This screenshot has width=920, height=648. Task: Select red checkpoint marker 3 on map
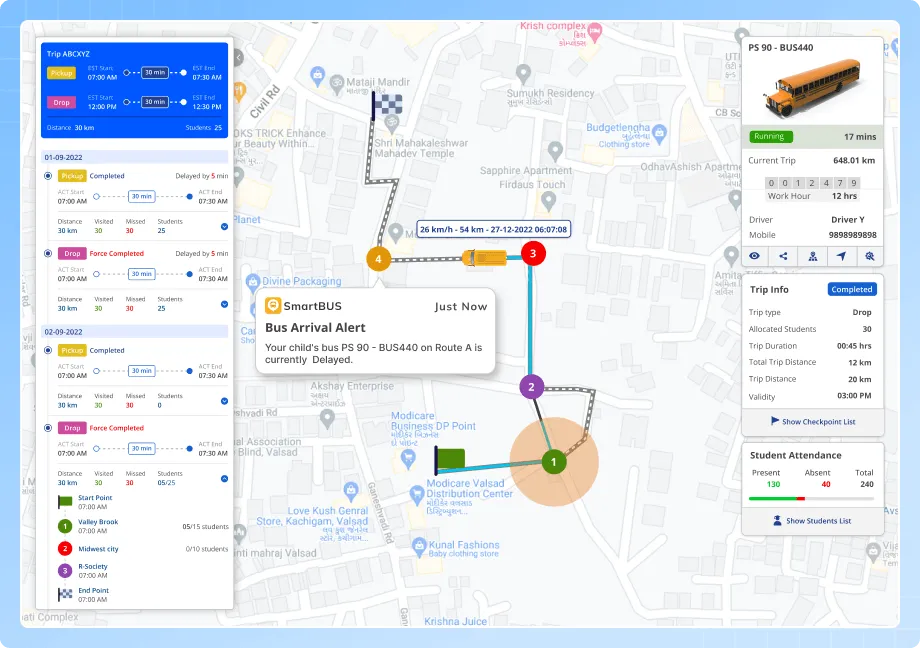[533, 254]
